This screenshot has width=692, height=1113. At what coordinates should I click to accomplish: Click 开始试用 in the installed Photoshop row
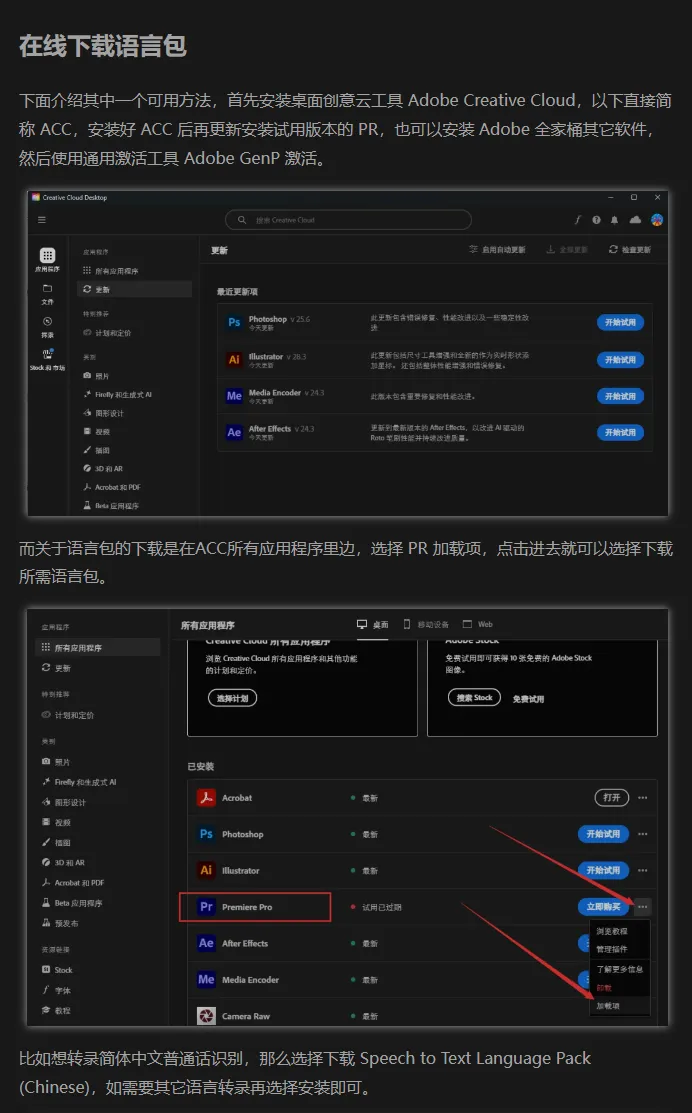(x=603, y=834)
